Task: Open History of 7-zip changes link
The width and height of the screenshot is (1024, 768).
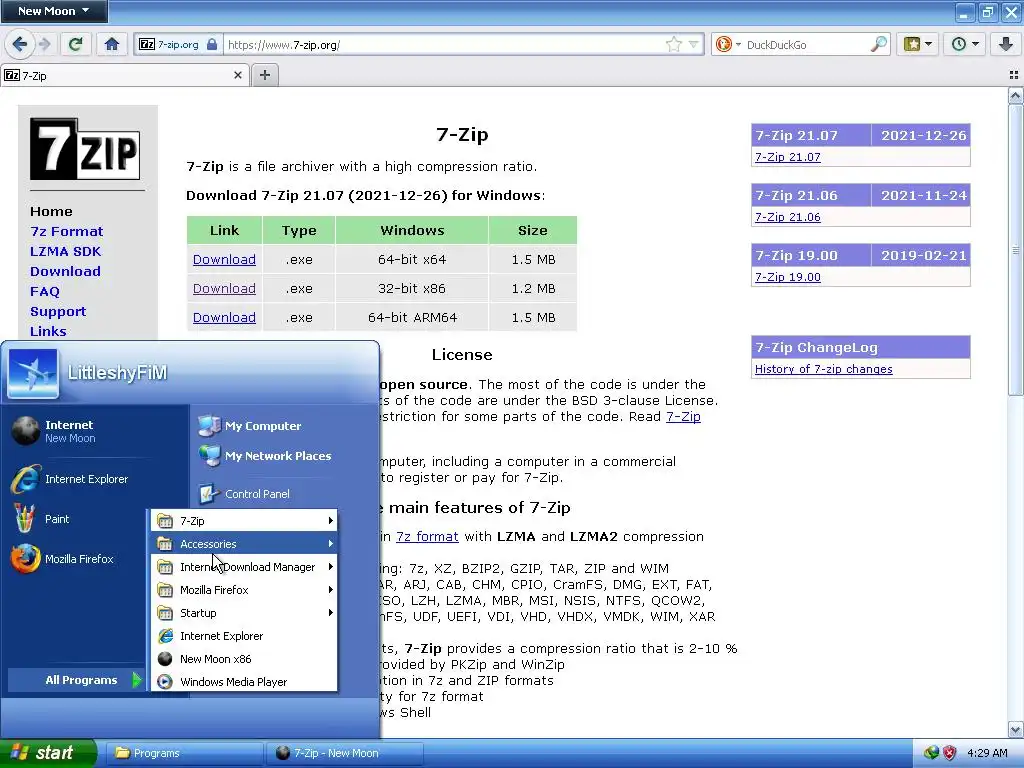Action: (824, 370)
